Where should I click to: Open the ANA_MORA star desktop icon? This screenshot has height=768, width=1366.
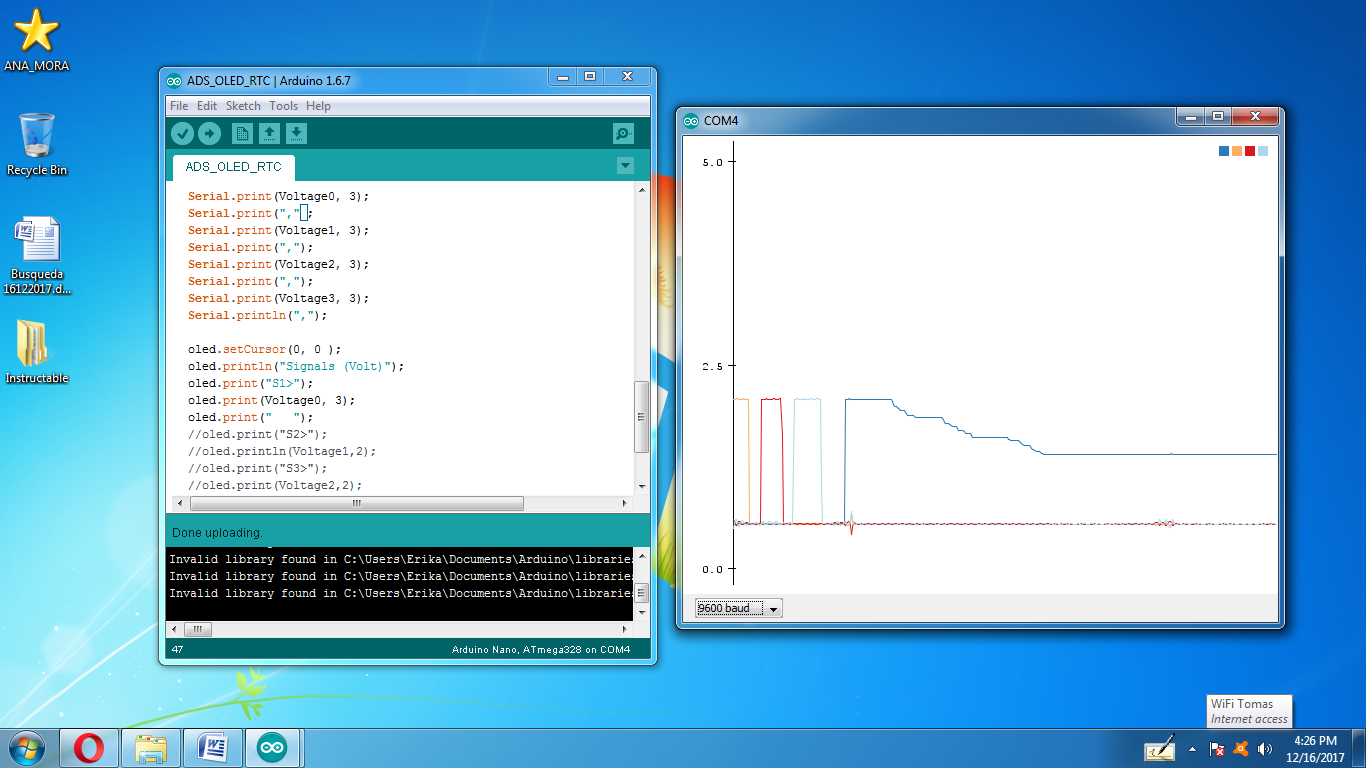pos(37,40)
